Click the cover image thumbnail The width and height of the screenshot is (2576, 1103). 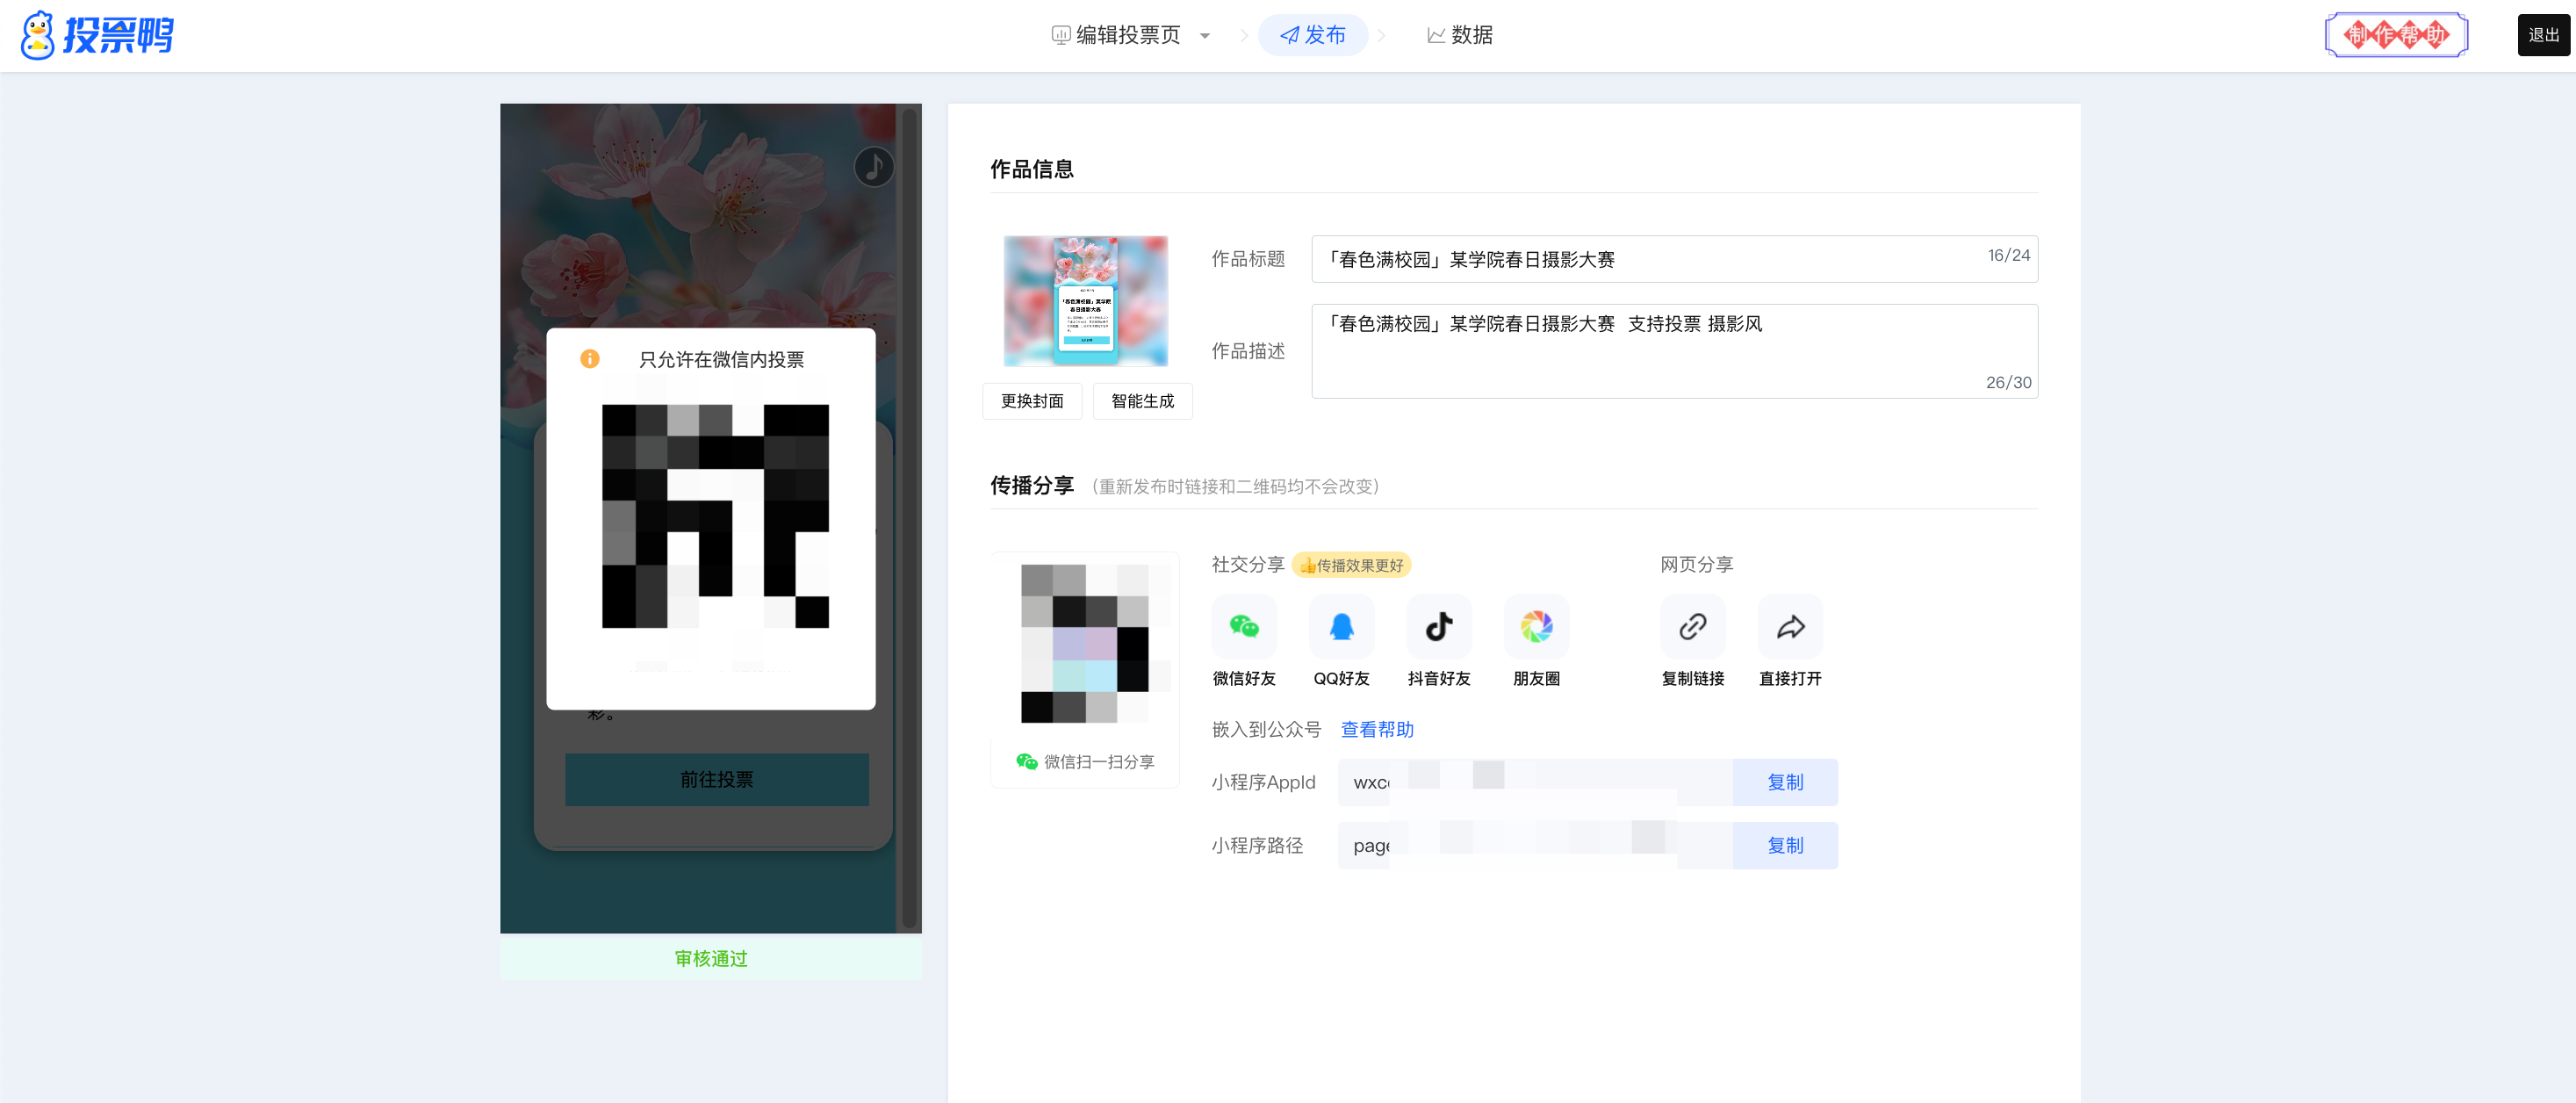tap(1085, 301)
